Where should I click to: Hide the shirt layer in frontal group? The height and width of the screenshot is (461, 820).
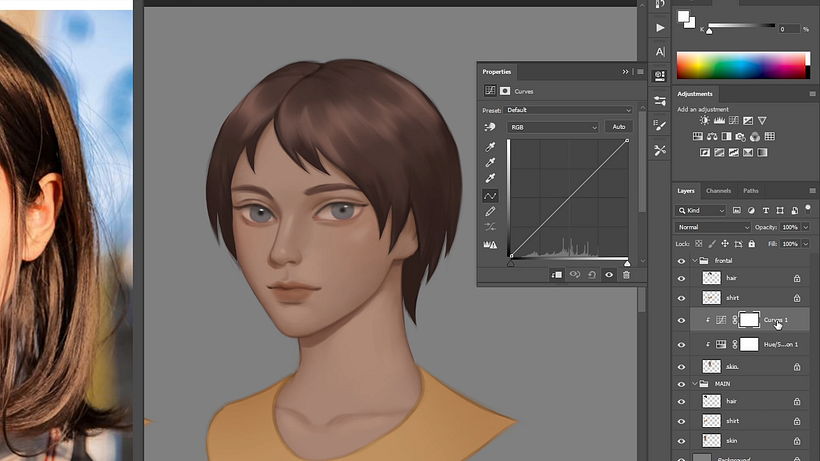pyautogui.click(x=681, y=298)
